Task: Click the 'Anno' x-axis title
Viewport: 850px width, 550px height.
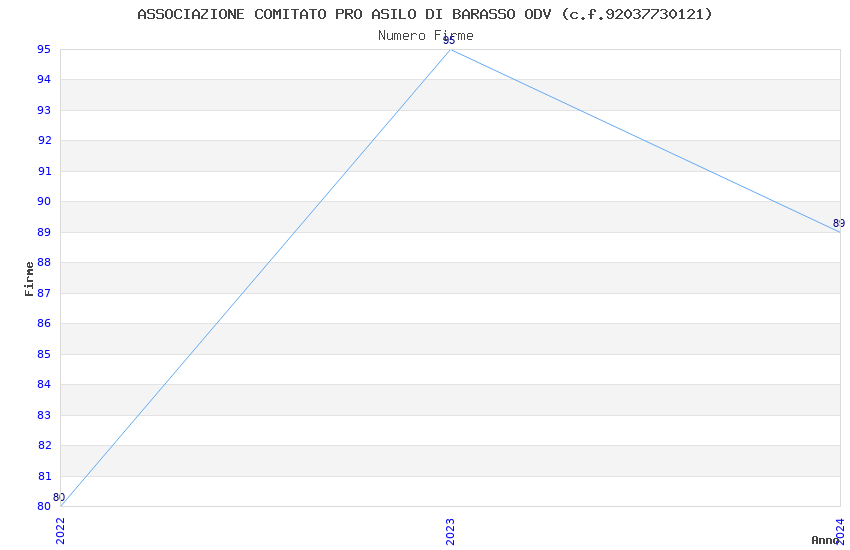Action: tap(825, 540)
